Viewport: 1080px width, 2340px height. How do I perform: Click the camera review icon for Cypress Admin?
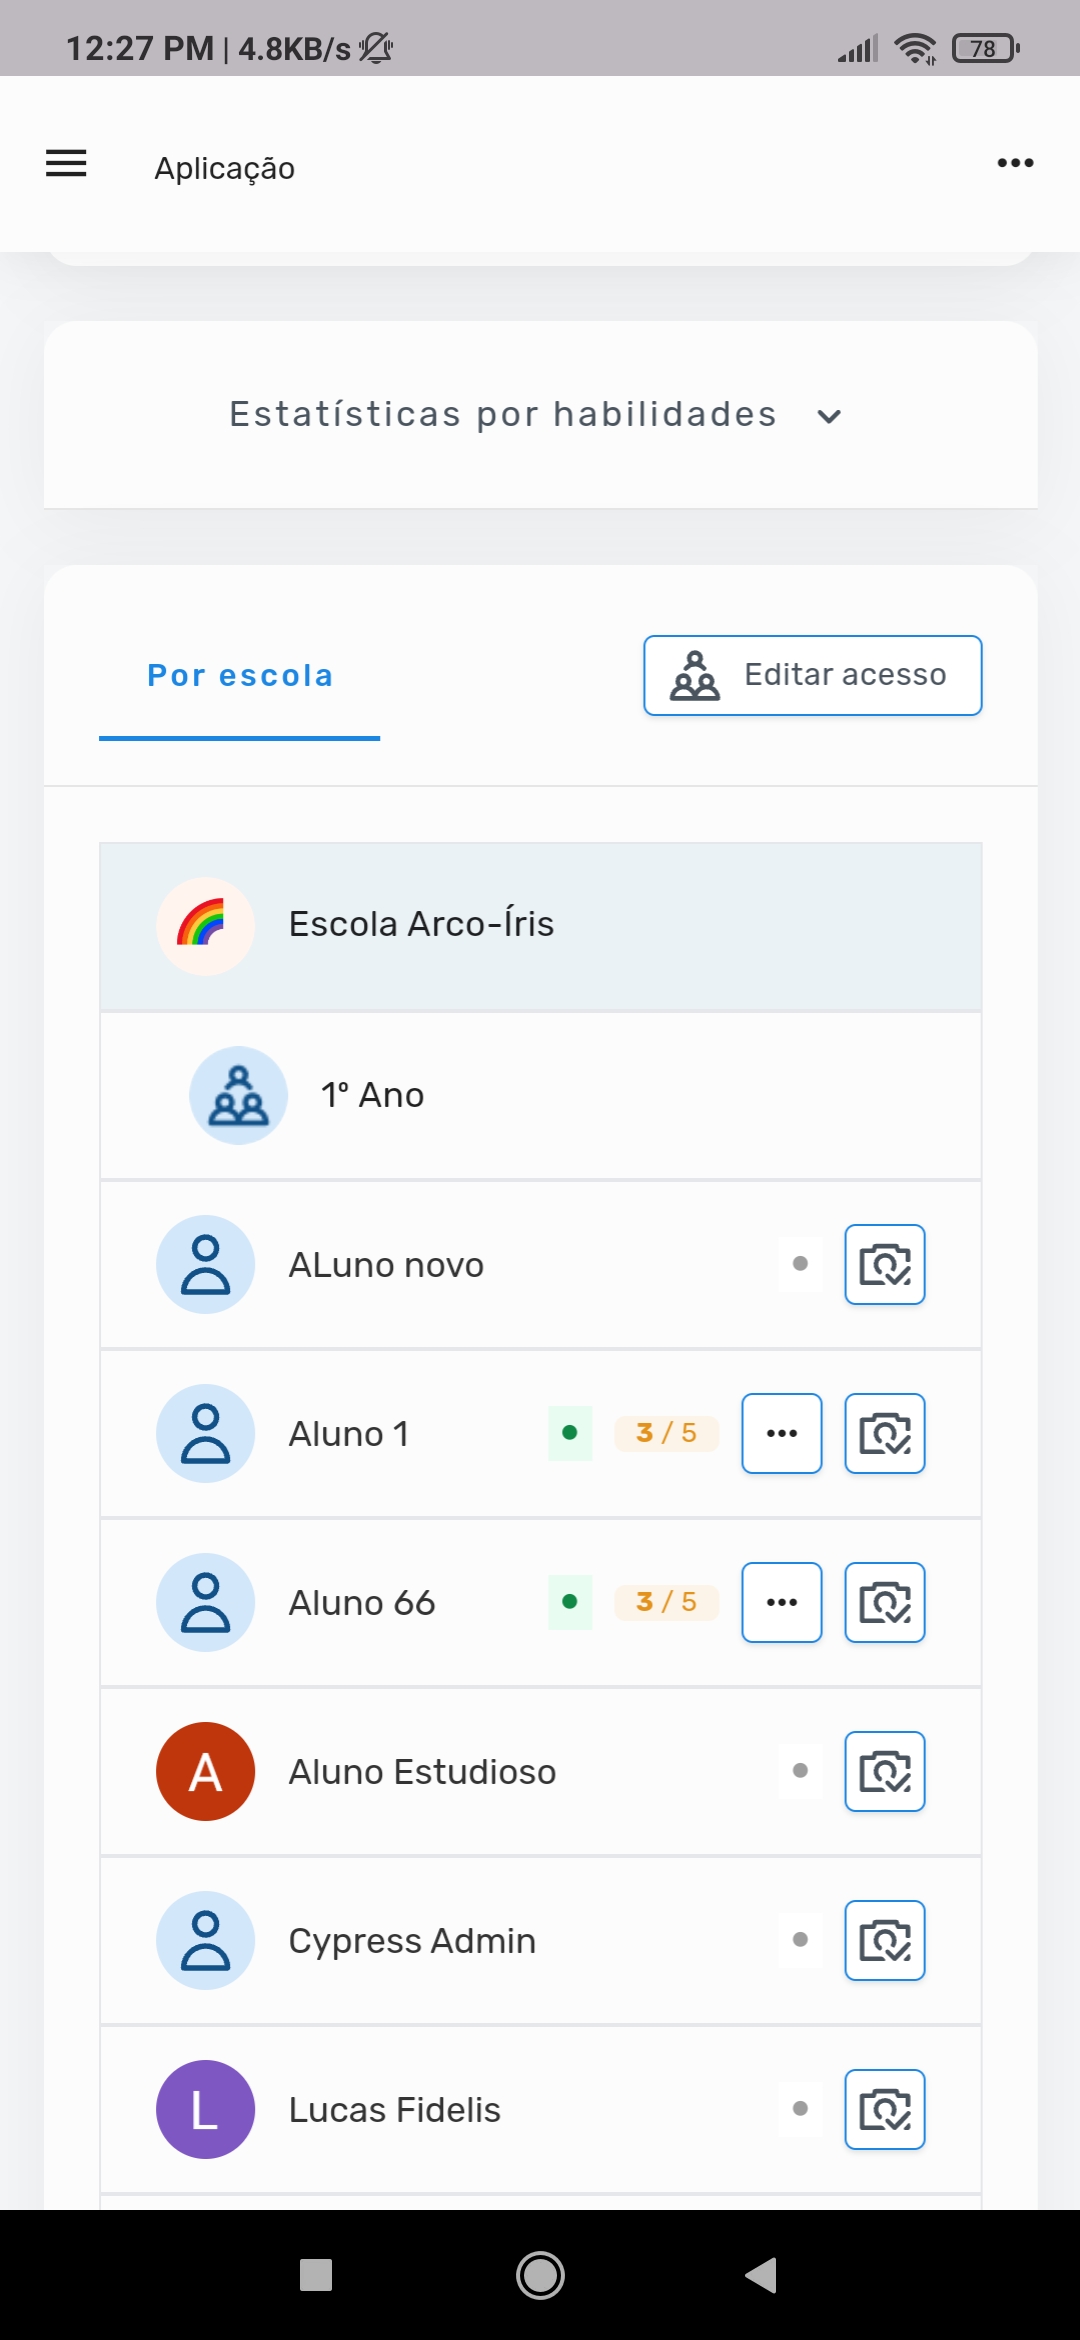tap(885, 1940)
